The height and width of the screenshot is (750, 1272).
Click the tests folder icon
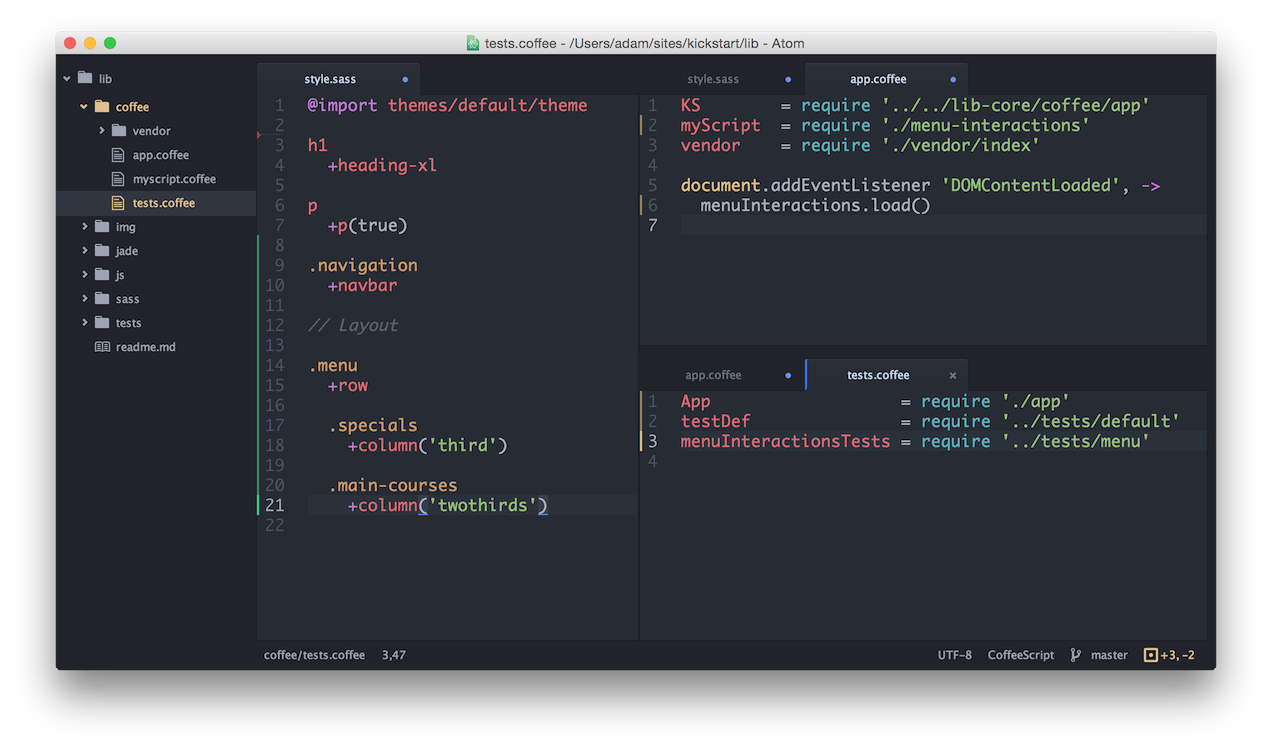pos(102,323)
